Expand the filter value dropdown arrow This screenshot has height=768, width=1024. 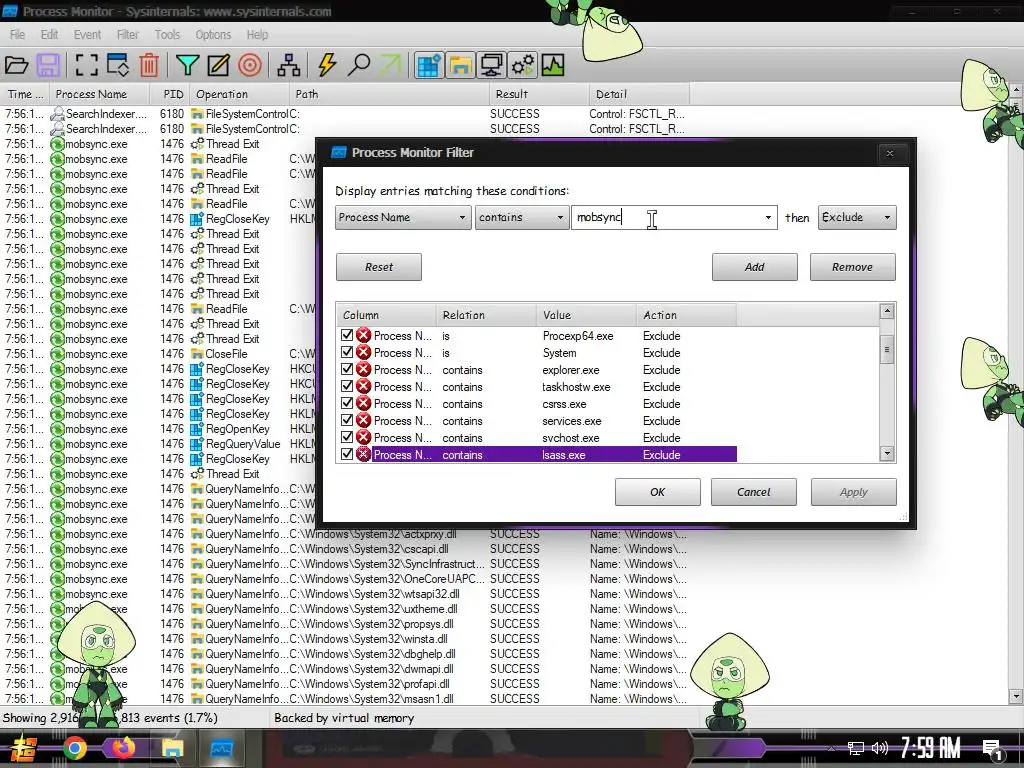coord(768,217)
